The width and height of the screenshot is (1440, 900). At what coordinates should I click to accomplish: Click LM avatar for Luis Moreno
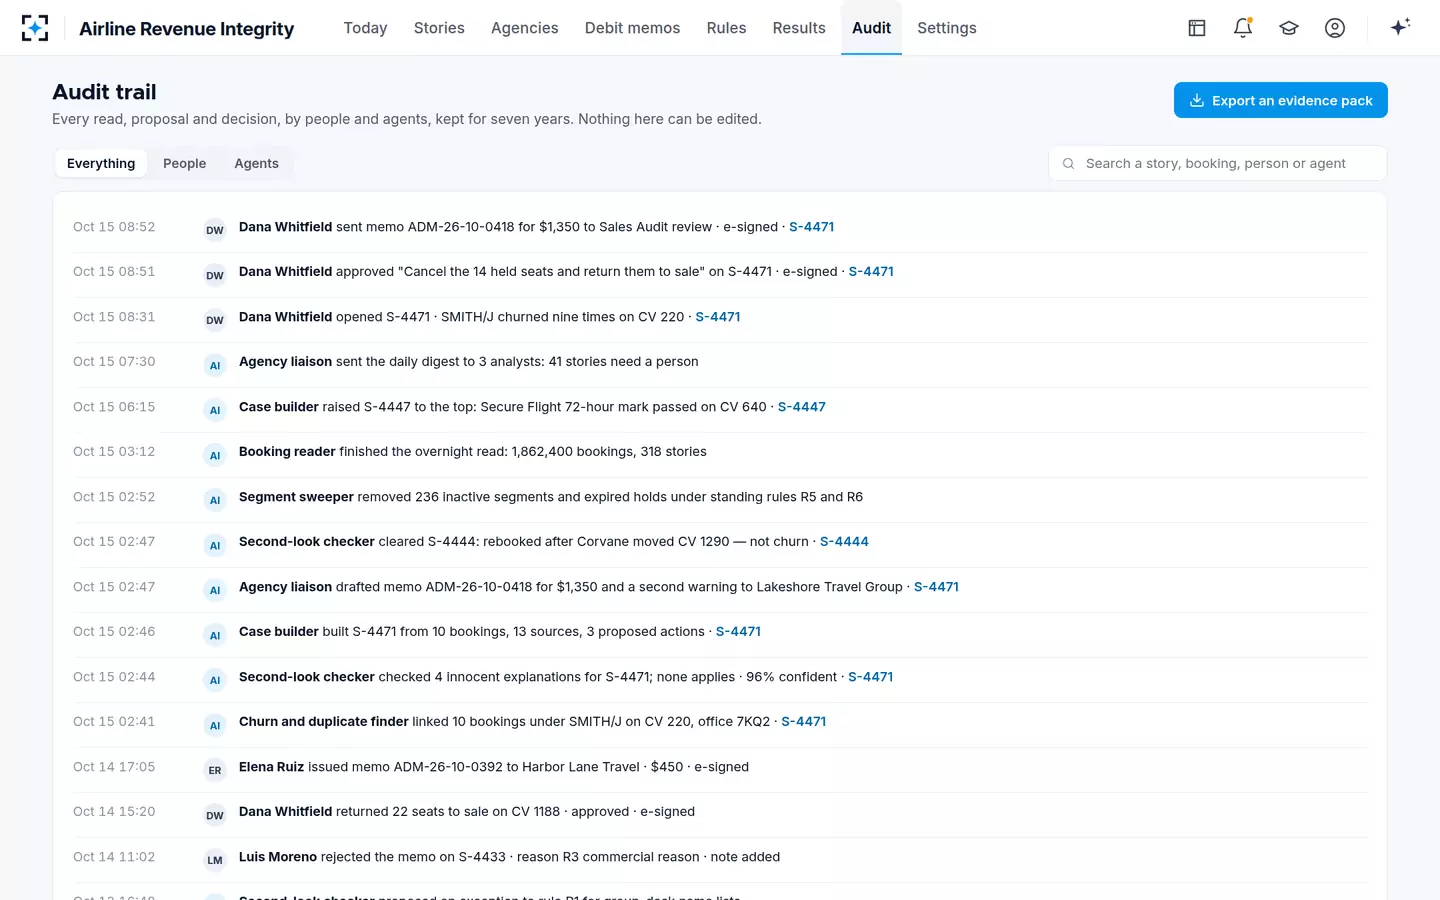point(215,860)
